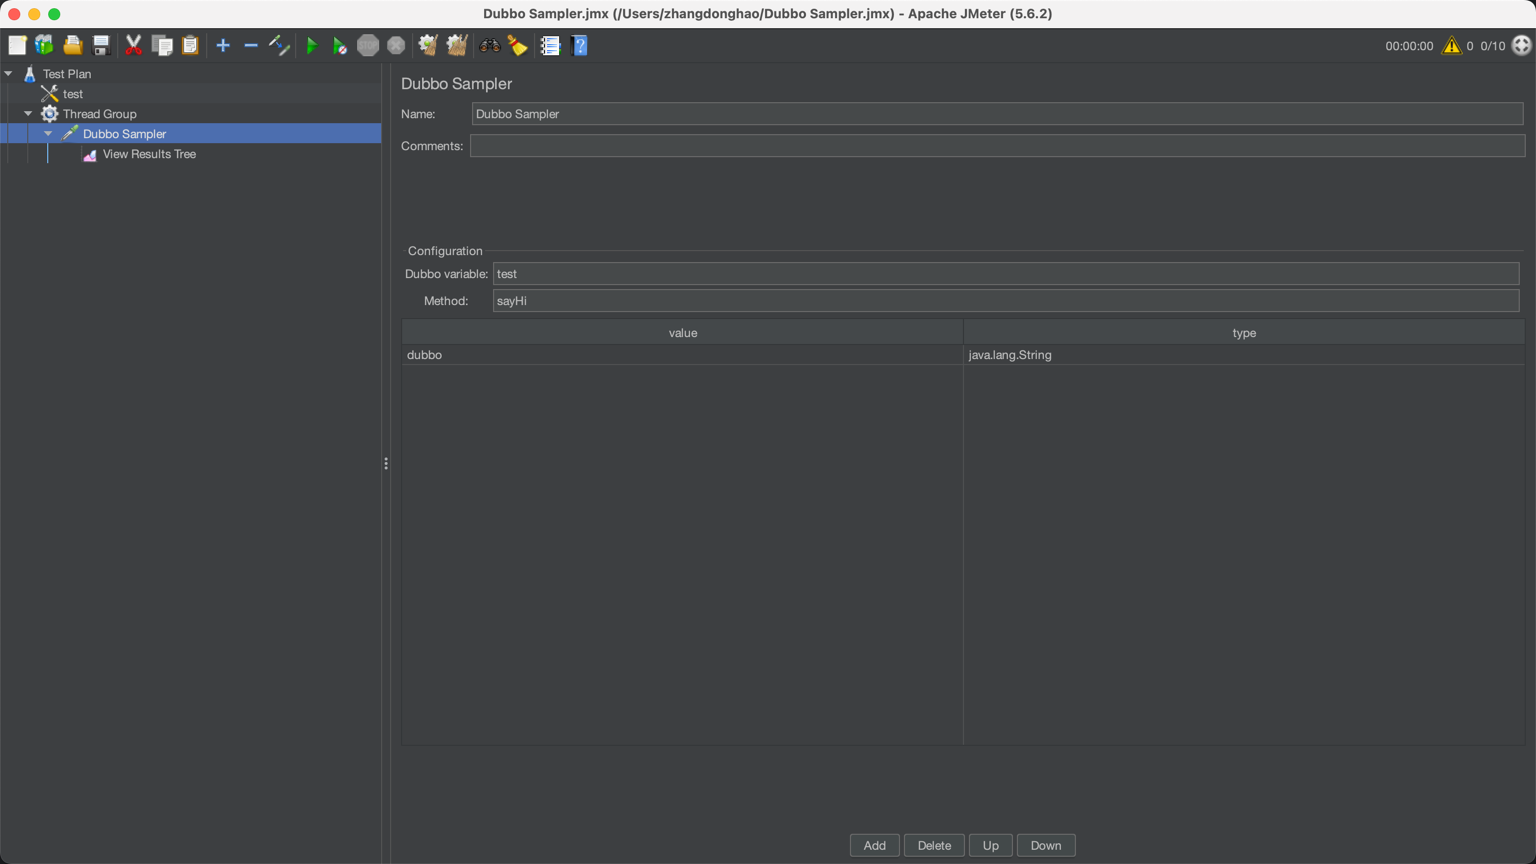
Task: Select the Dubbo Sampler tree row
Action: click(x=190, y=133)
